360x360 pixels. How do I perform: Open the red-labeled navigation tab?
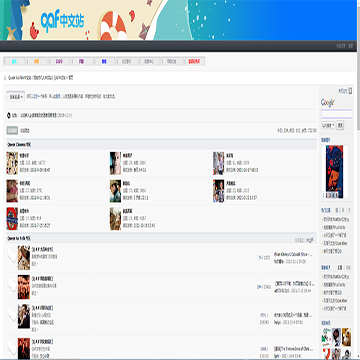click(194, 61)
